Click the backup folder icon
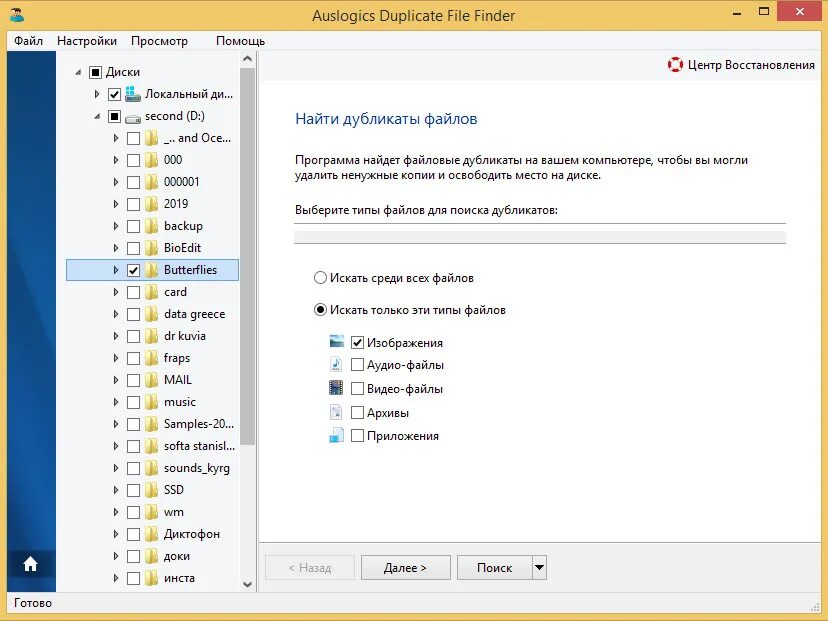This screenshot has width=828, height=621. [x=152, y=226]
